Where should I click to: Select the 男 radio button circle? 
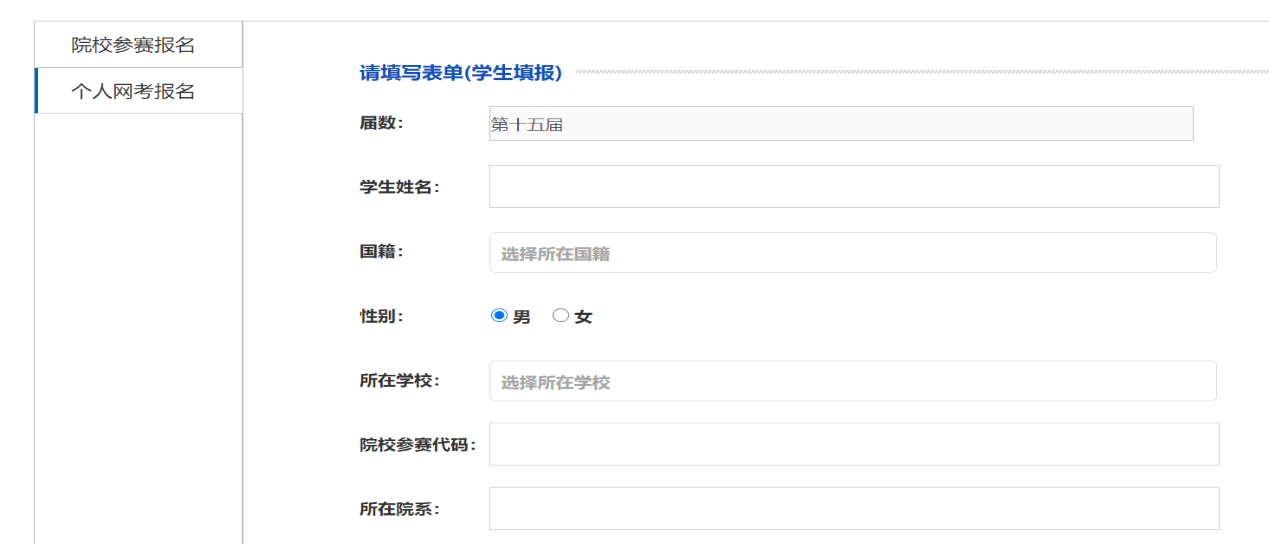coord(499,316)
